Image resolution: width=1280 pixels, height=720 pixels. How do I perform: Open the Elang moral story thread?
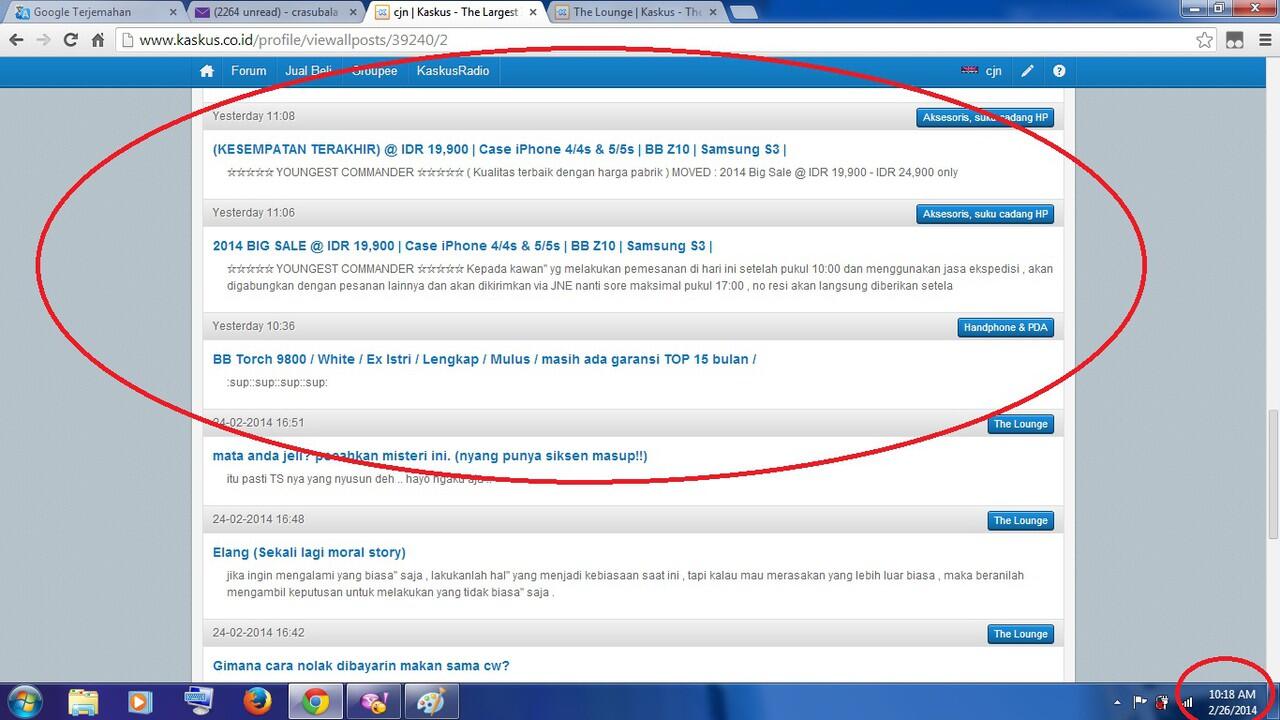tap(309, 552)
